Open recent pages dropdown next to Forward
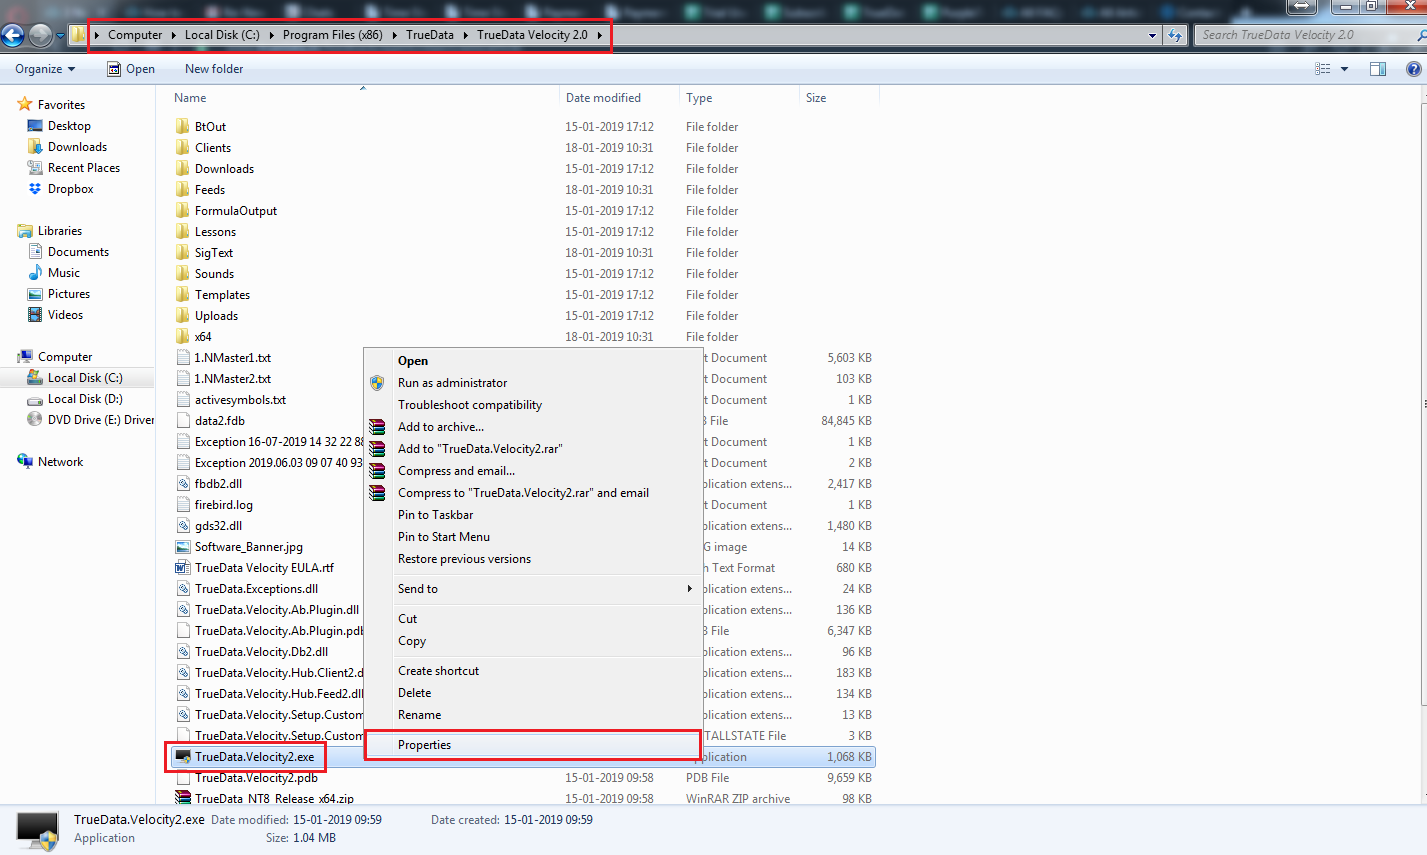The height and width of the screenshot is (855, 1427). [60, 36]
